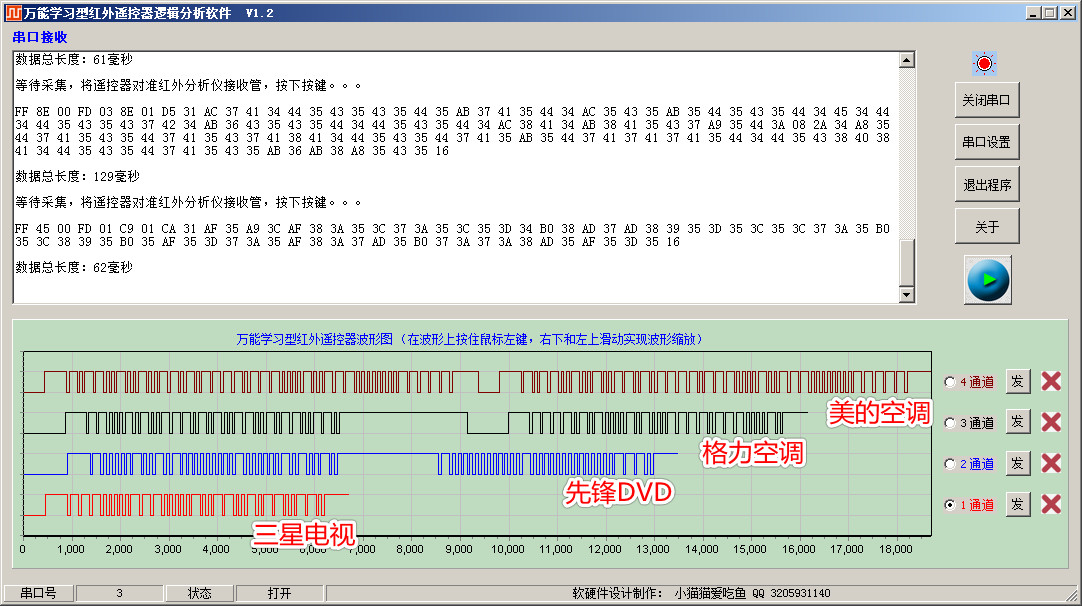Viewport: 1082px width, 606px height.
Task: Open the 关于 about dialog
Action: pyautogui.click(x=987, y=227)
